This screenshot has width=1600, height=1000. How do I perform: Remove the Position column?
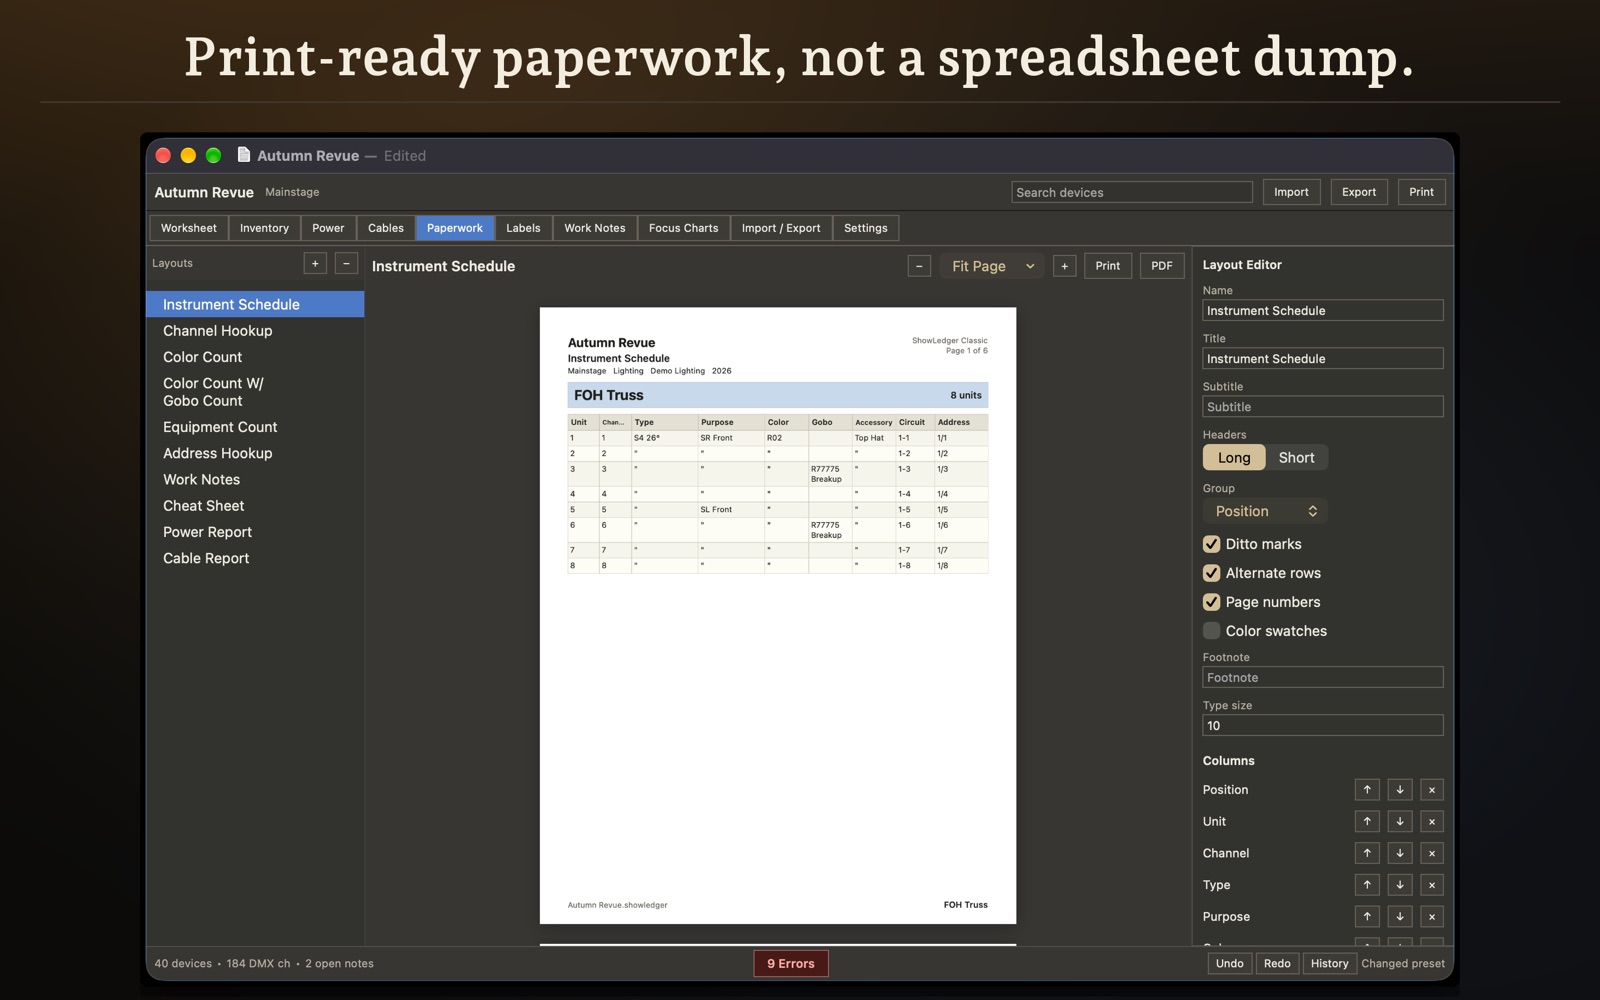(1432, 790)
